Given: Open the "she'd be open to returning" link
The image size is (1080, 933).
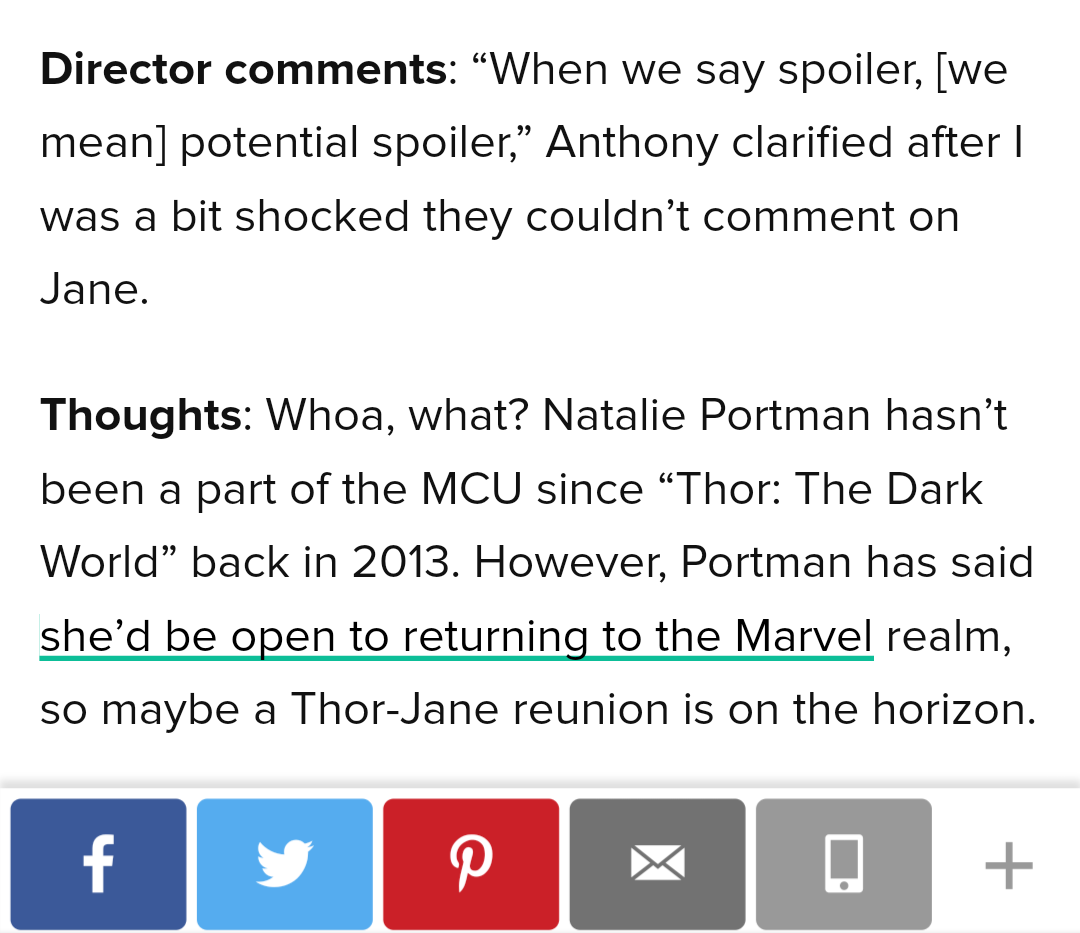Looking at the screenshot, I should coord(456,636).
